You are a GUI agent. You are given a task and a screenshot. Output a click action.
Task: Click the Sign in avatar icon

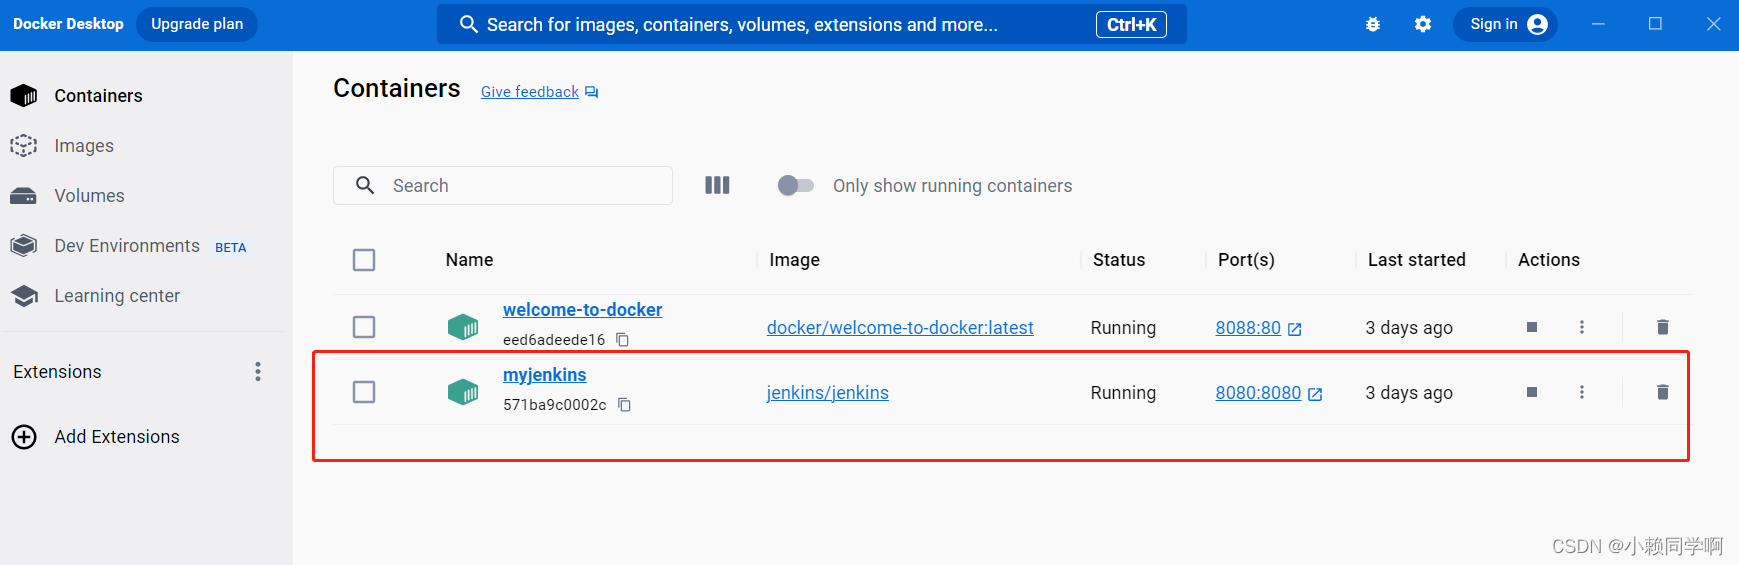click(1538, 24)
